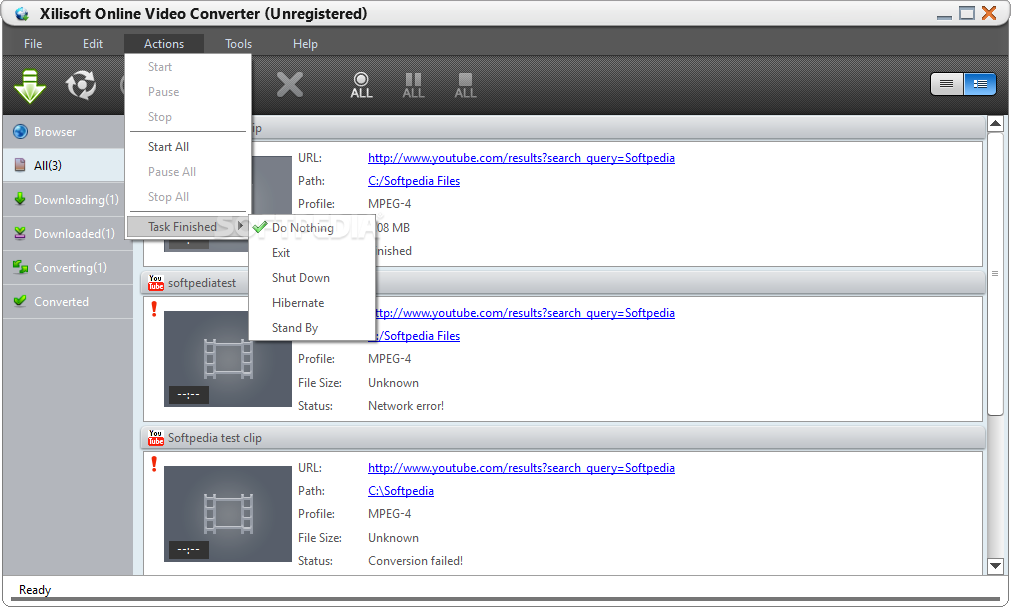Click the convert recycle-arrows toolbar icon

(x=81, y=85)
